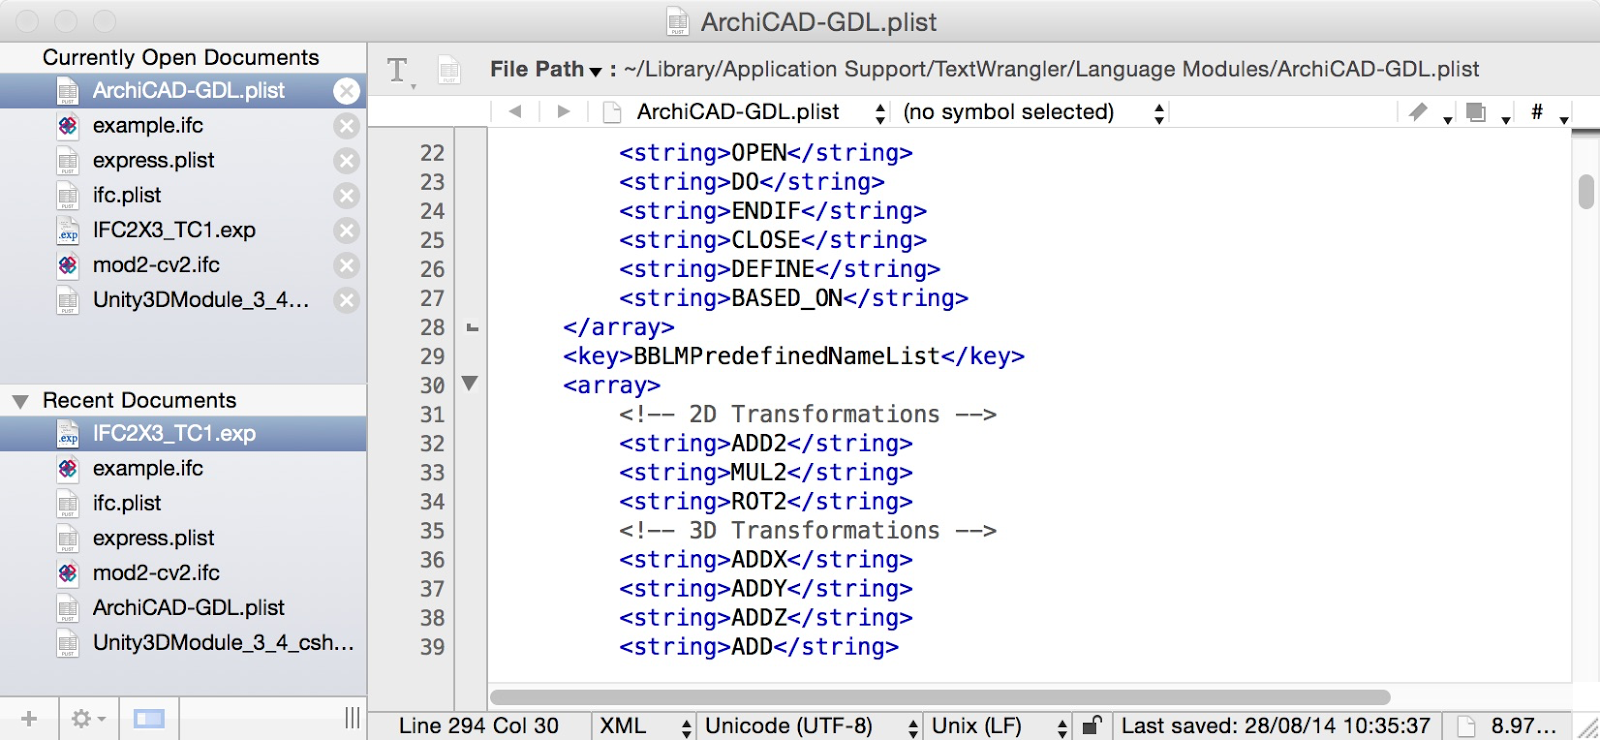Close ifc.plist in open documents
Screen dimensions: 1600x740
(347, 196)
